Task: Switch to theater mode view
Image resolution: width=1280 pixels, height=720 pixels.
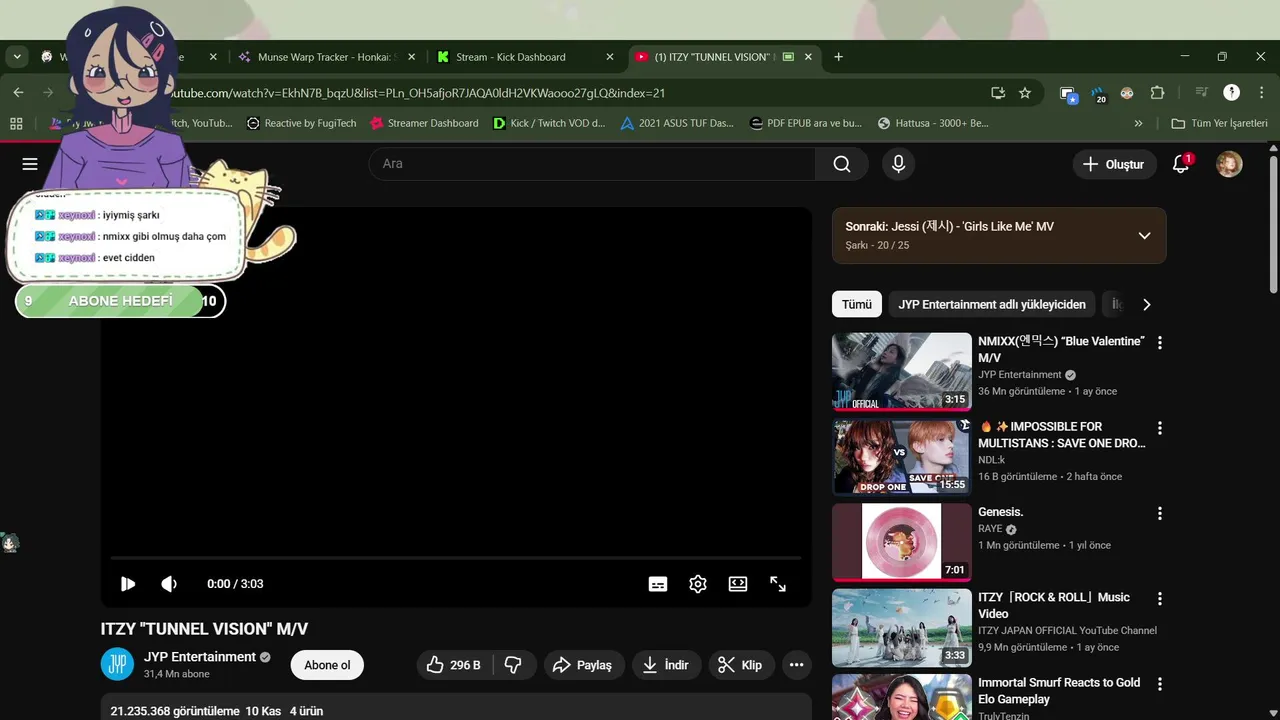Action: click(738, 584)
